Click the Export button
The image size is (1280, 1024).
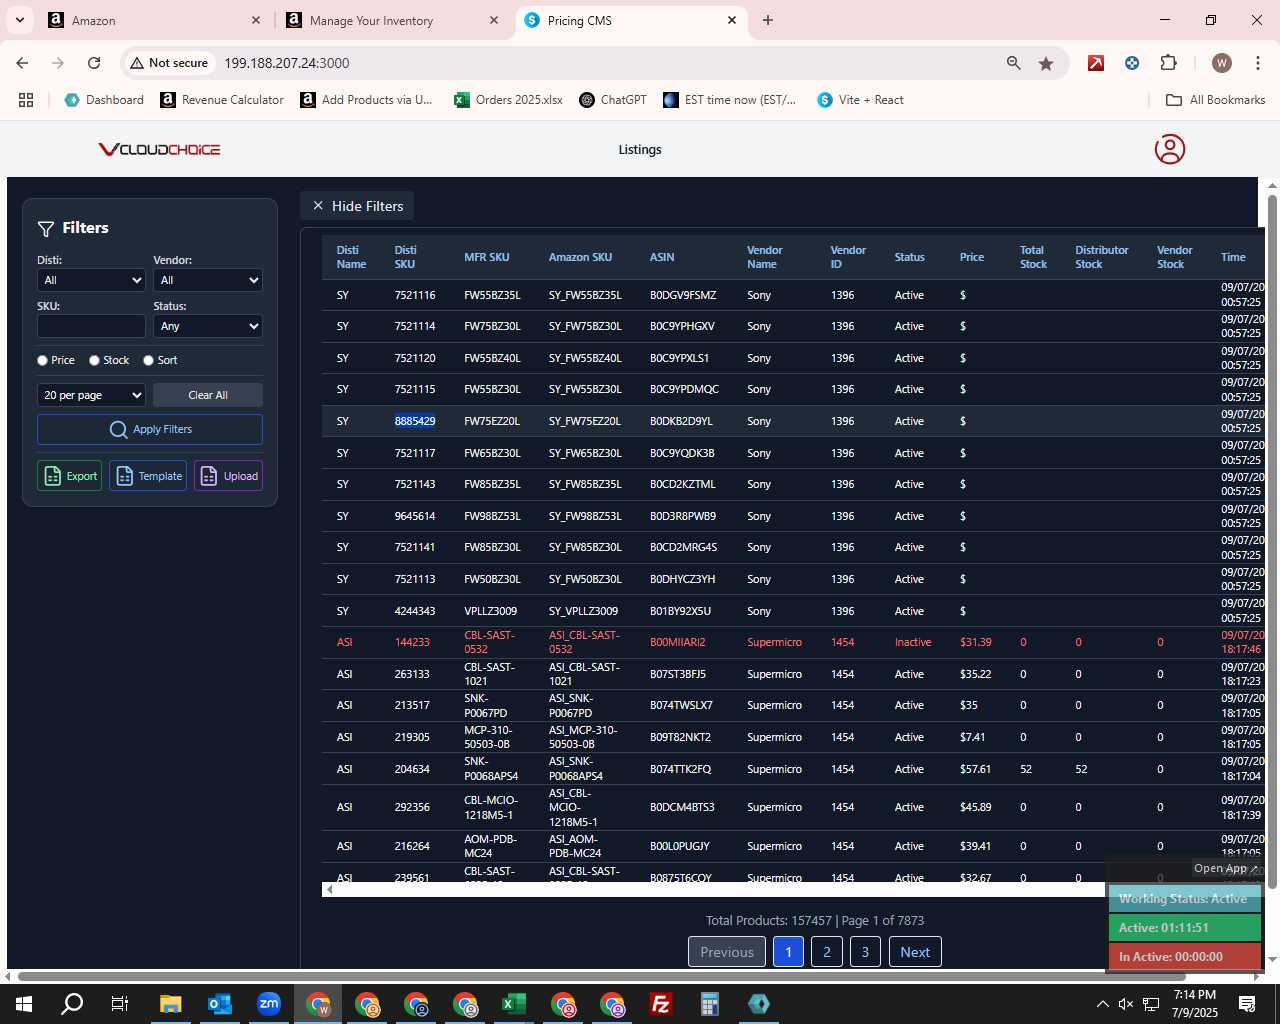pos(70,476)
